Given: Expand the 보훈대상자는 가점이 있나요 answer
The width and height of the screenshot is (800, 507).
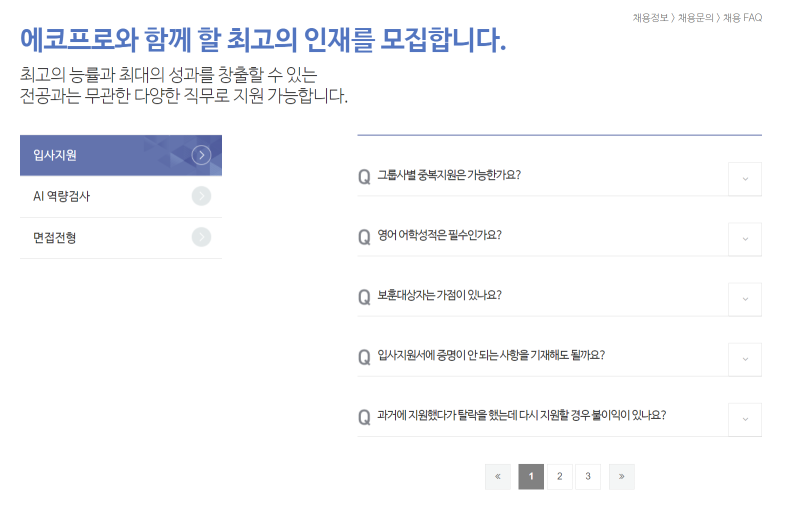Looking at the screenshot, I should (x=745, y=299).
